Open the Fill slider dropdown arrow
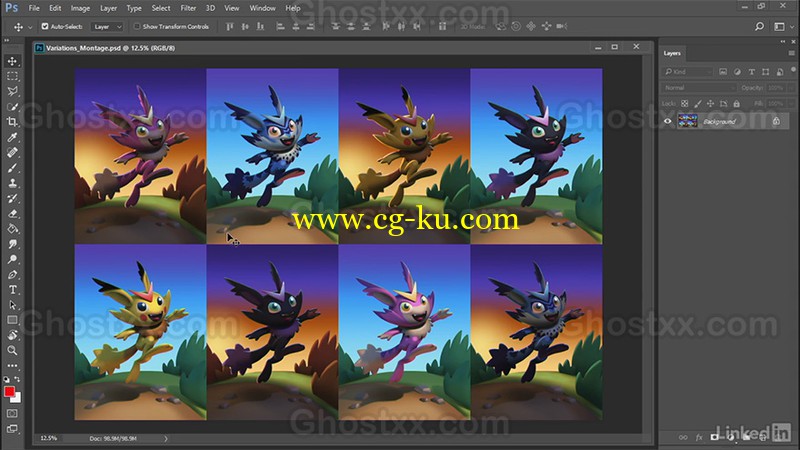 click(790, 104)
